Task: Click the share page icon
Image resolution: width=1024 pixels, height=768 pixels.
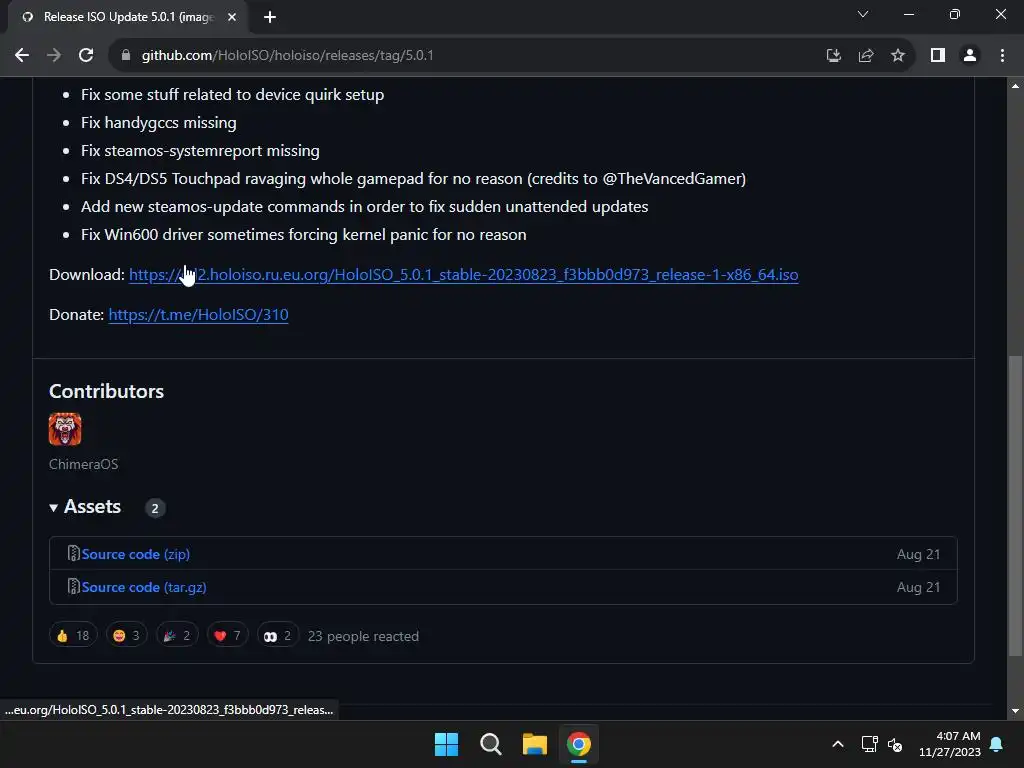Action: click(866, 56)
